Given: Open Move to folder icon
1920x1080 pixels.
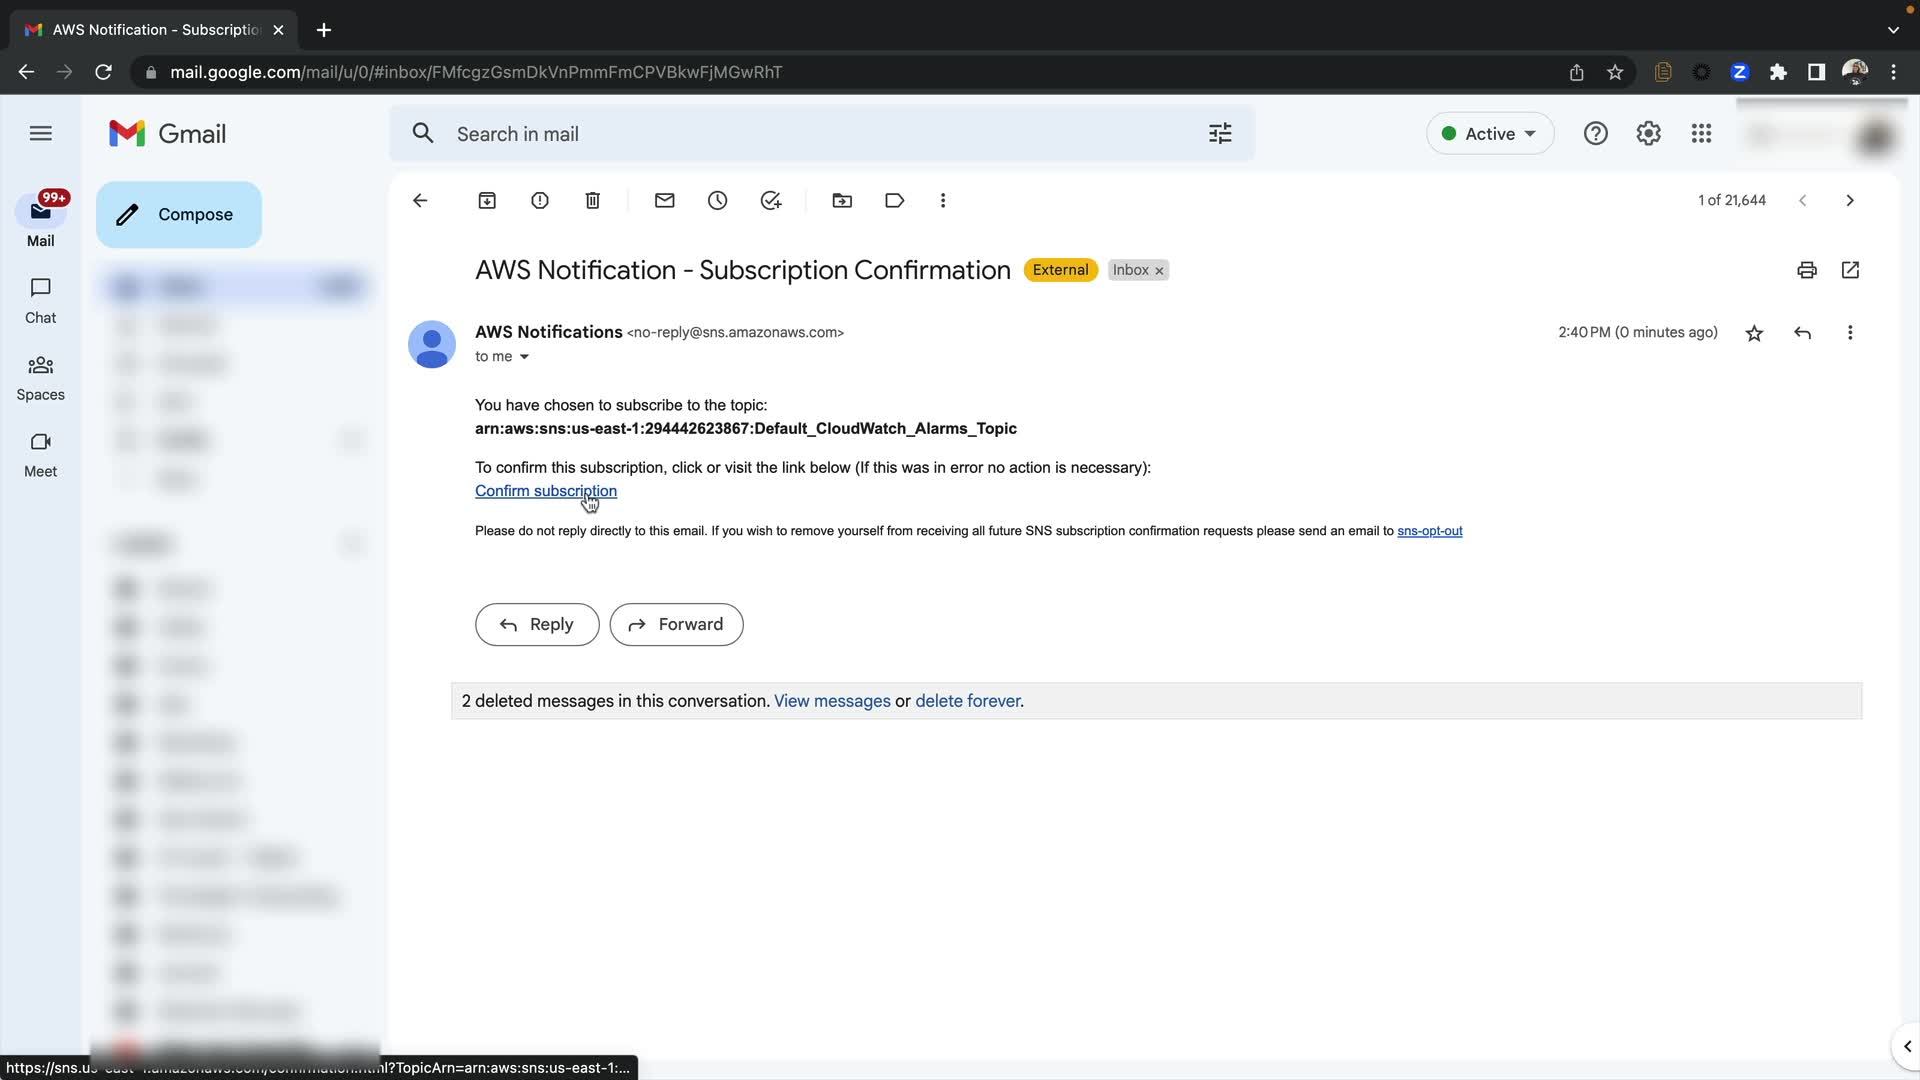Looking at the screenshot, I should click(842, 201).
